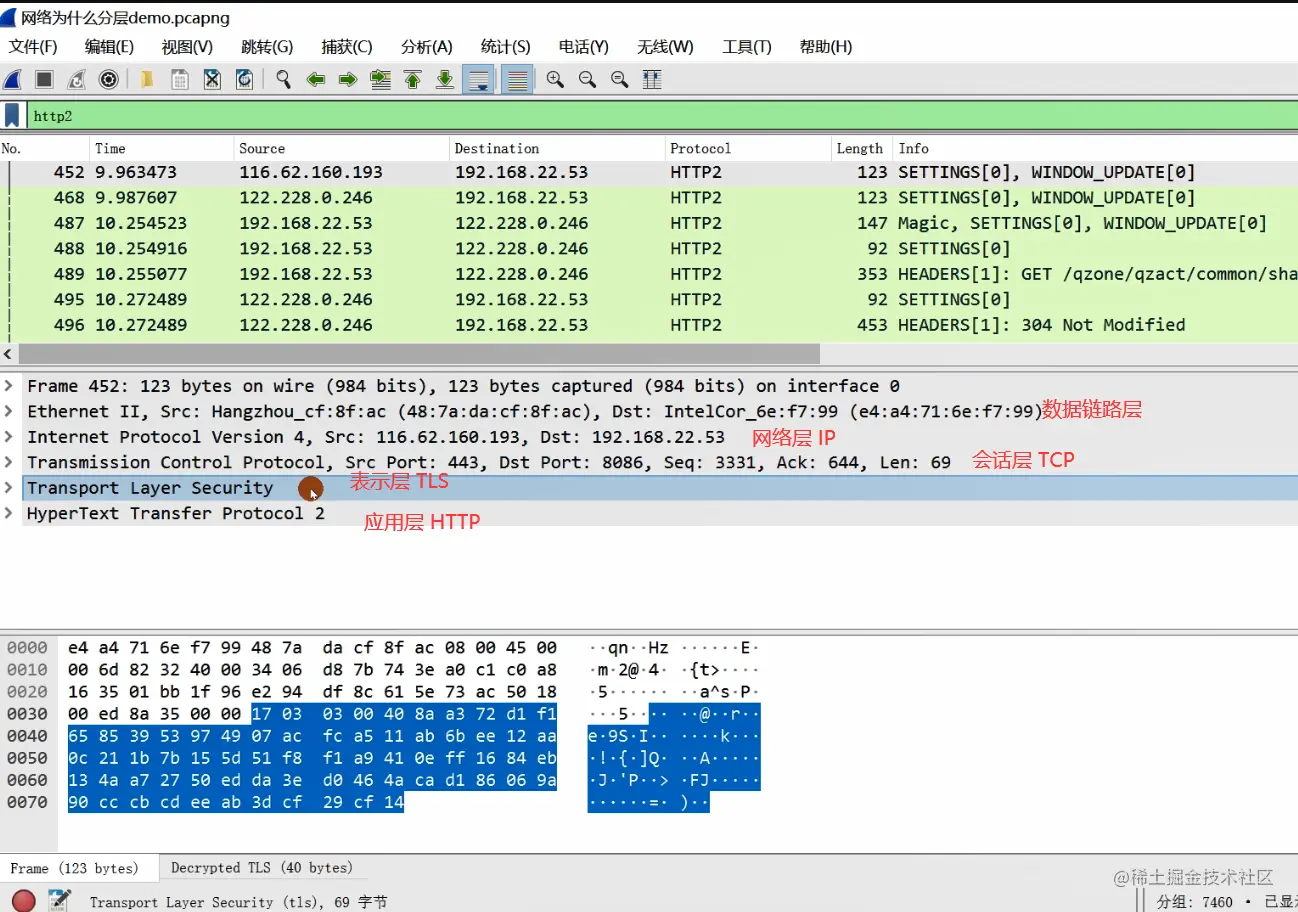Image resolution: width=1298 pixels, height=912 pixels.
Task: Restart the current capture
Action: tap(76, 80)
